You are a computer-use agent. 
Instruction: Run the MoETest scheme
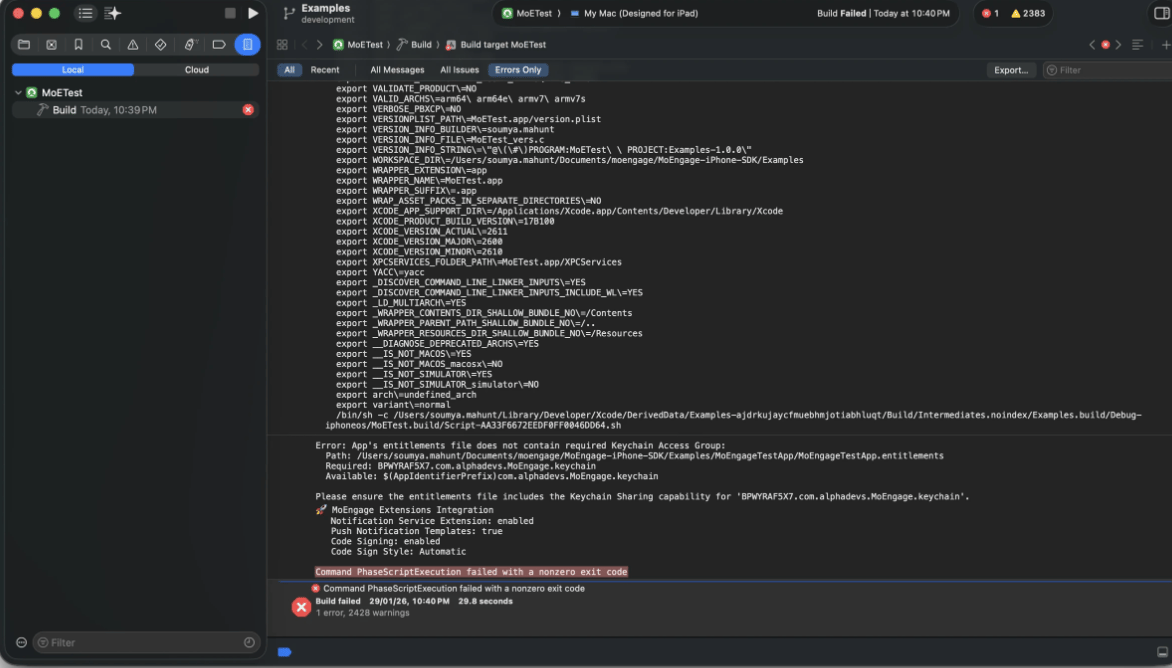tap(253, 13)
